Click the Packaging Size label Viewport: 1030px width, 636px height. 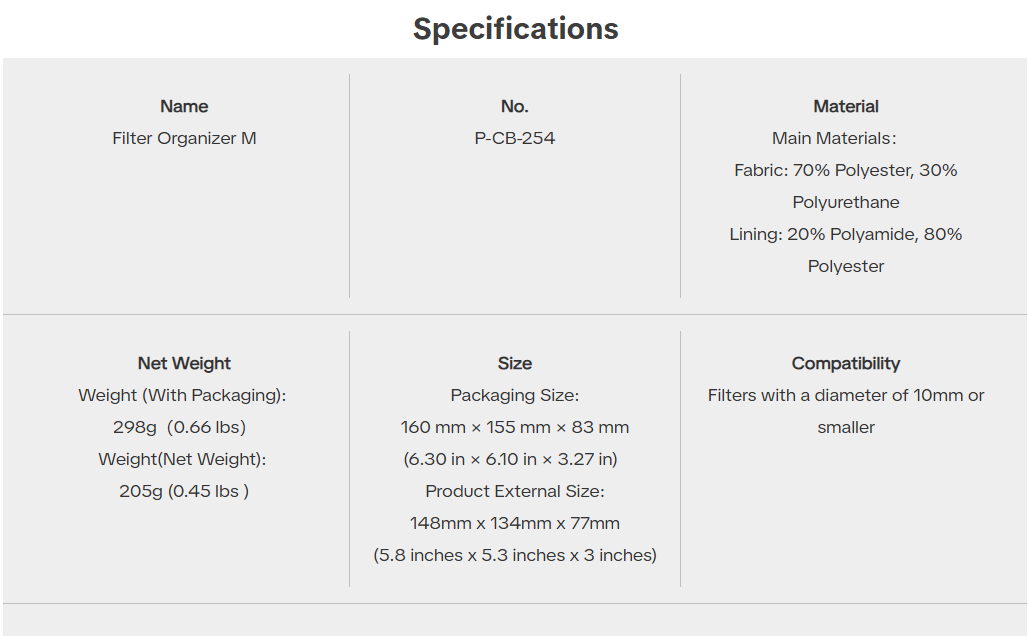tap(515, 395)
